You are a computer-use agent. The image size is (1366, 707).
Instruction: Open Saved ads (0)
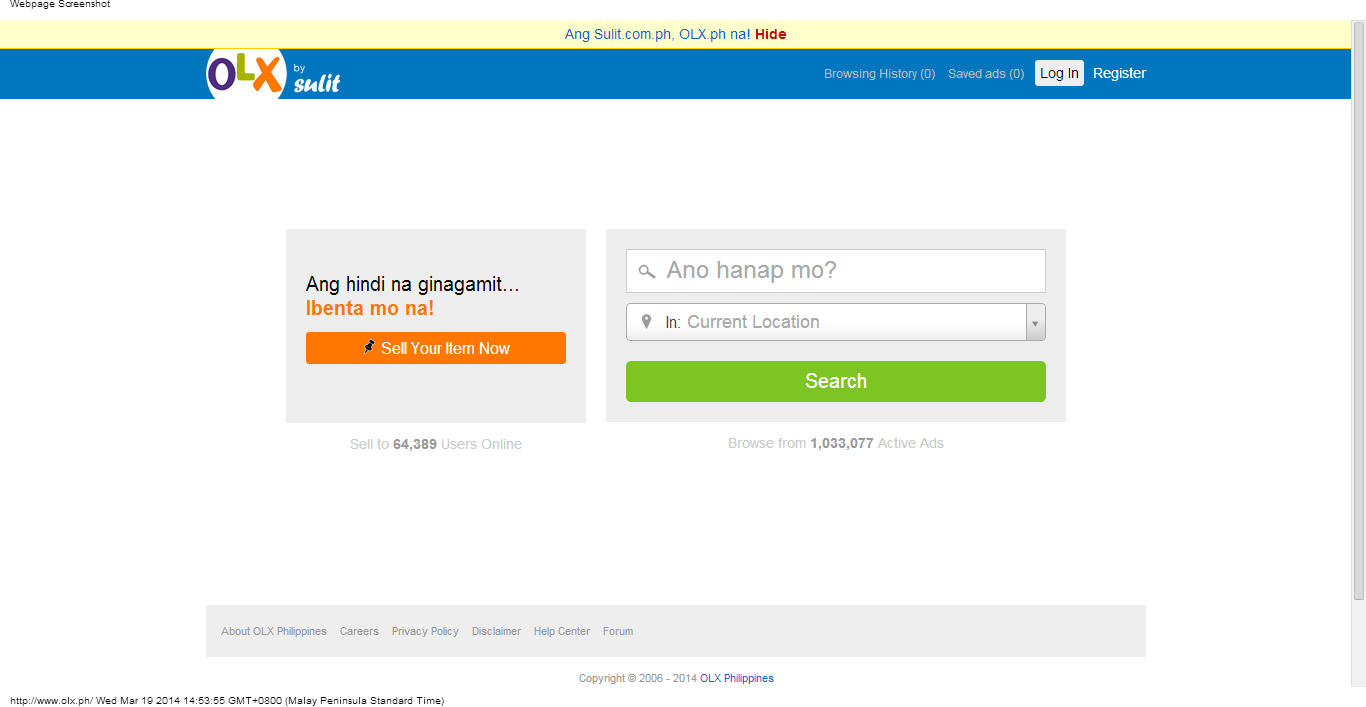coord(986,74)
